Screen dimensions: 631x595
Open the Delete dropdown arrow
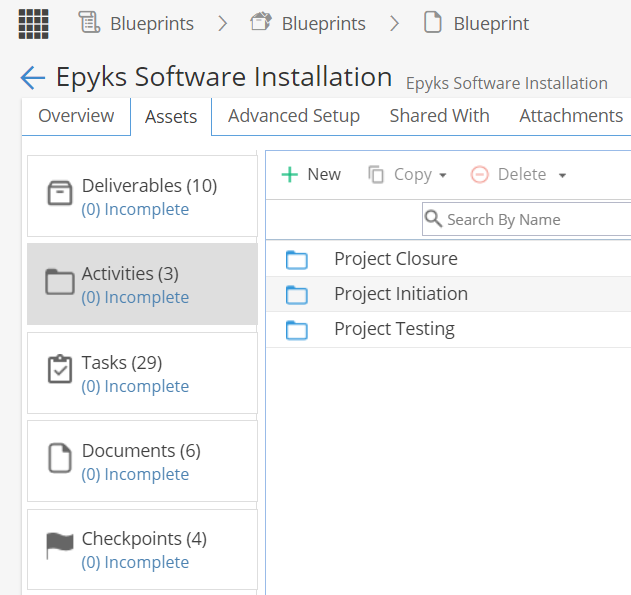(x=563, y=175)
